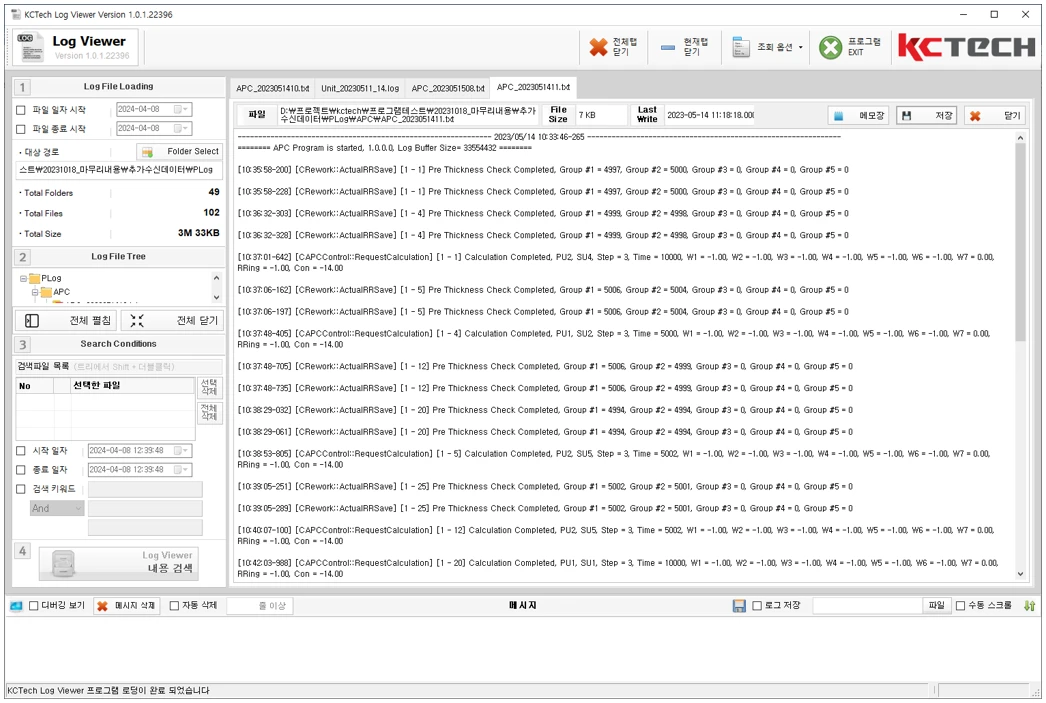Open the 메모장 notepad button
This screenshot has width=1046, height=703.
[858, 115]
